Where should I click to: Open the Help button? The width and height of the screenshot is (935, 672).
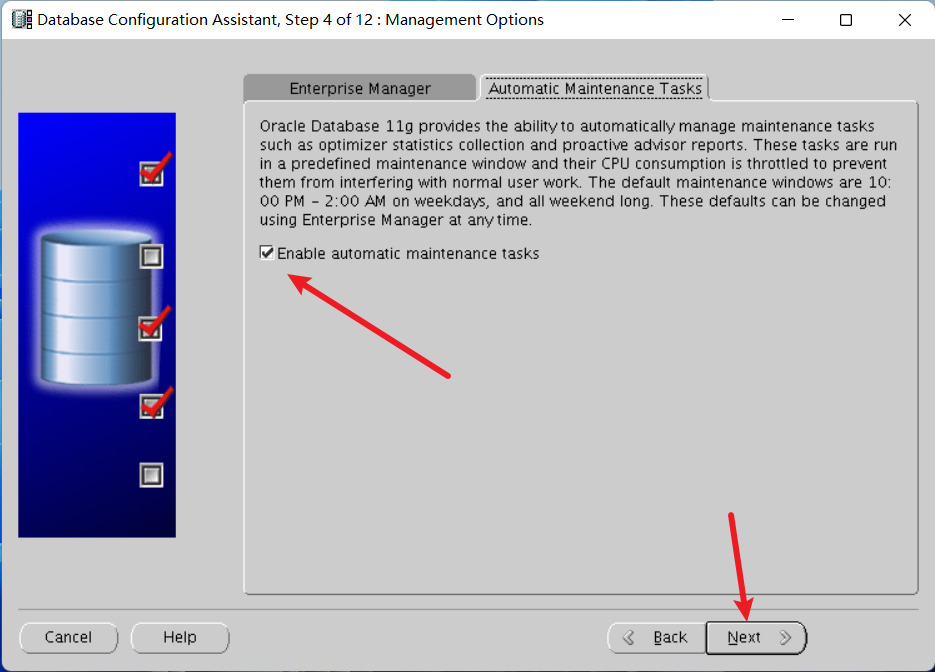point(179,637)
